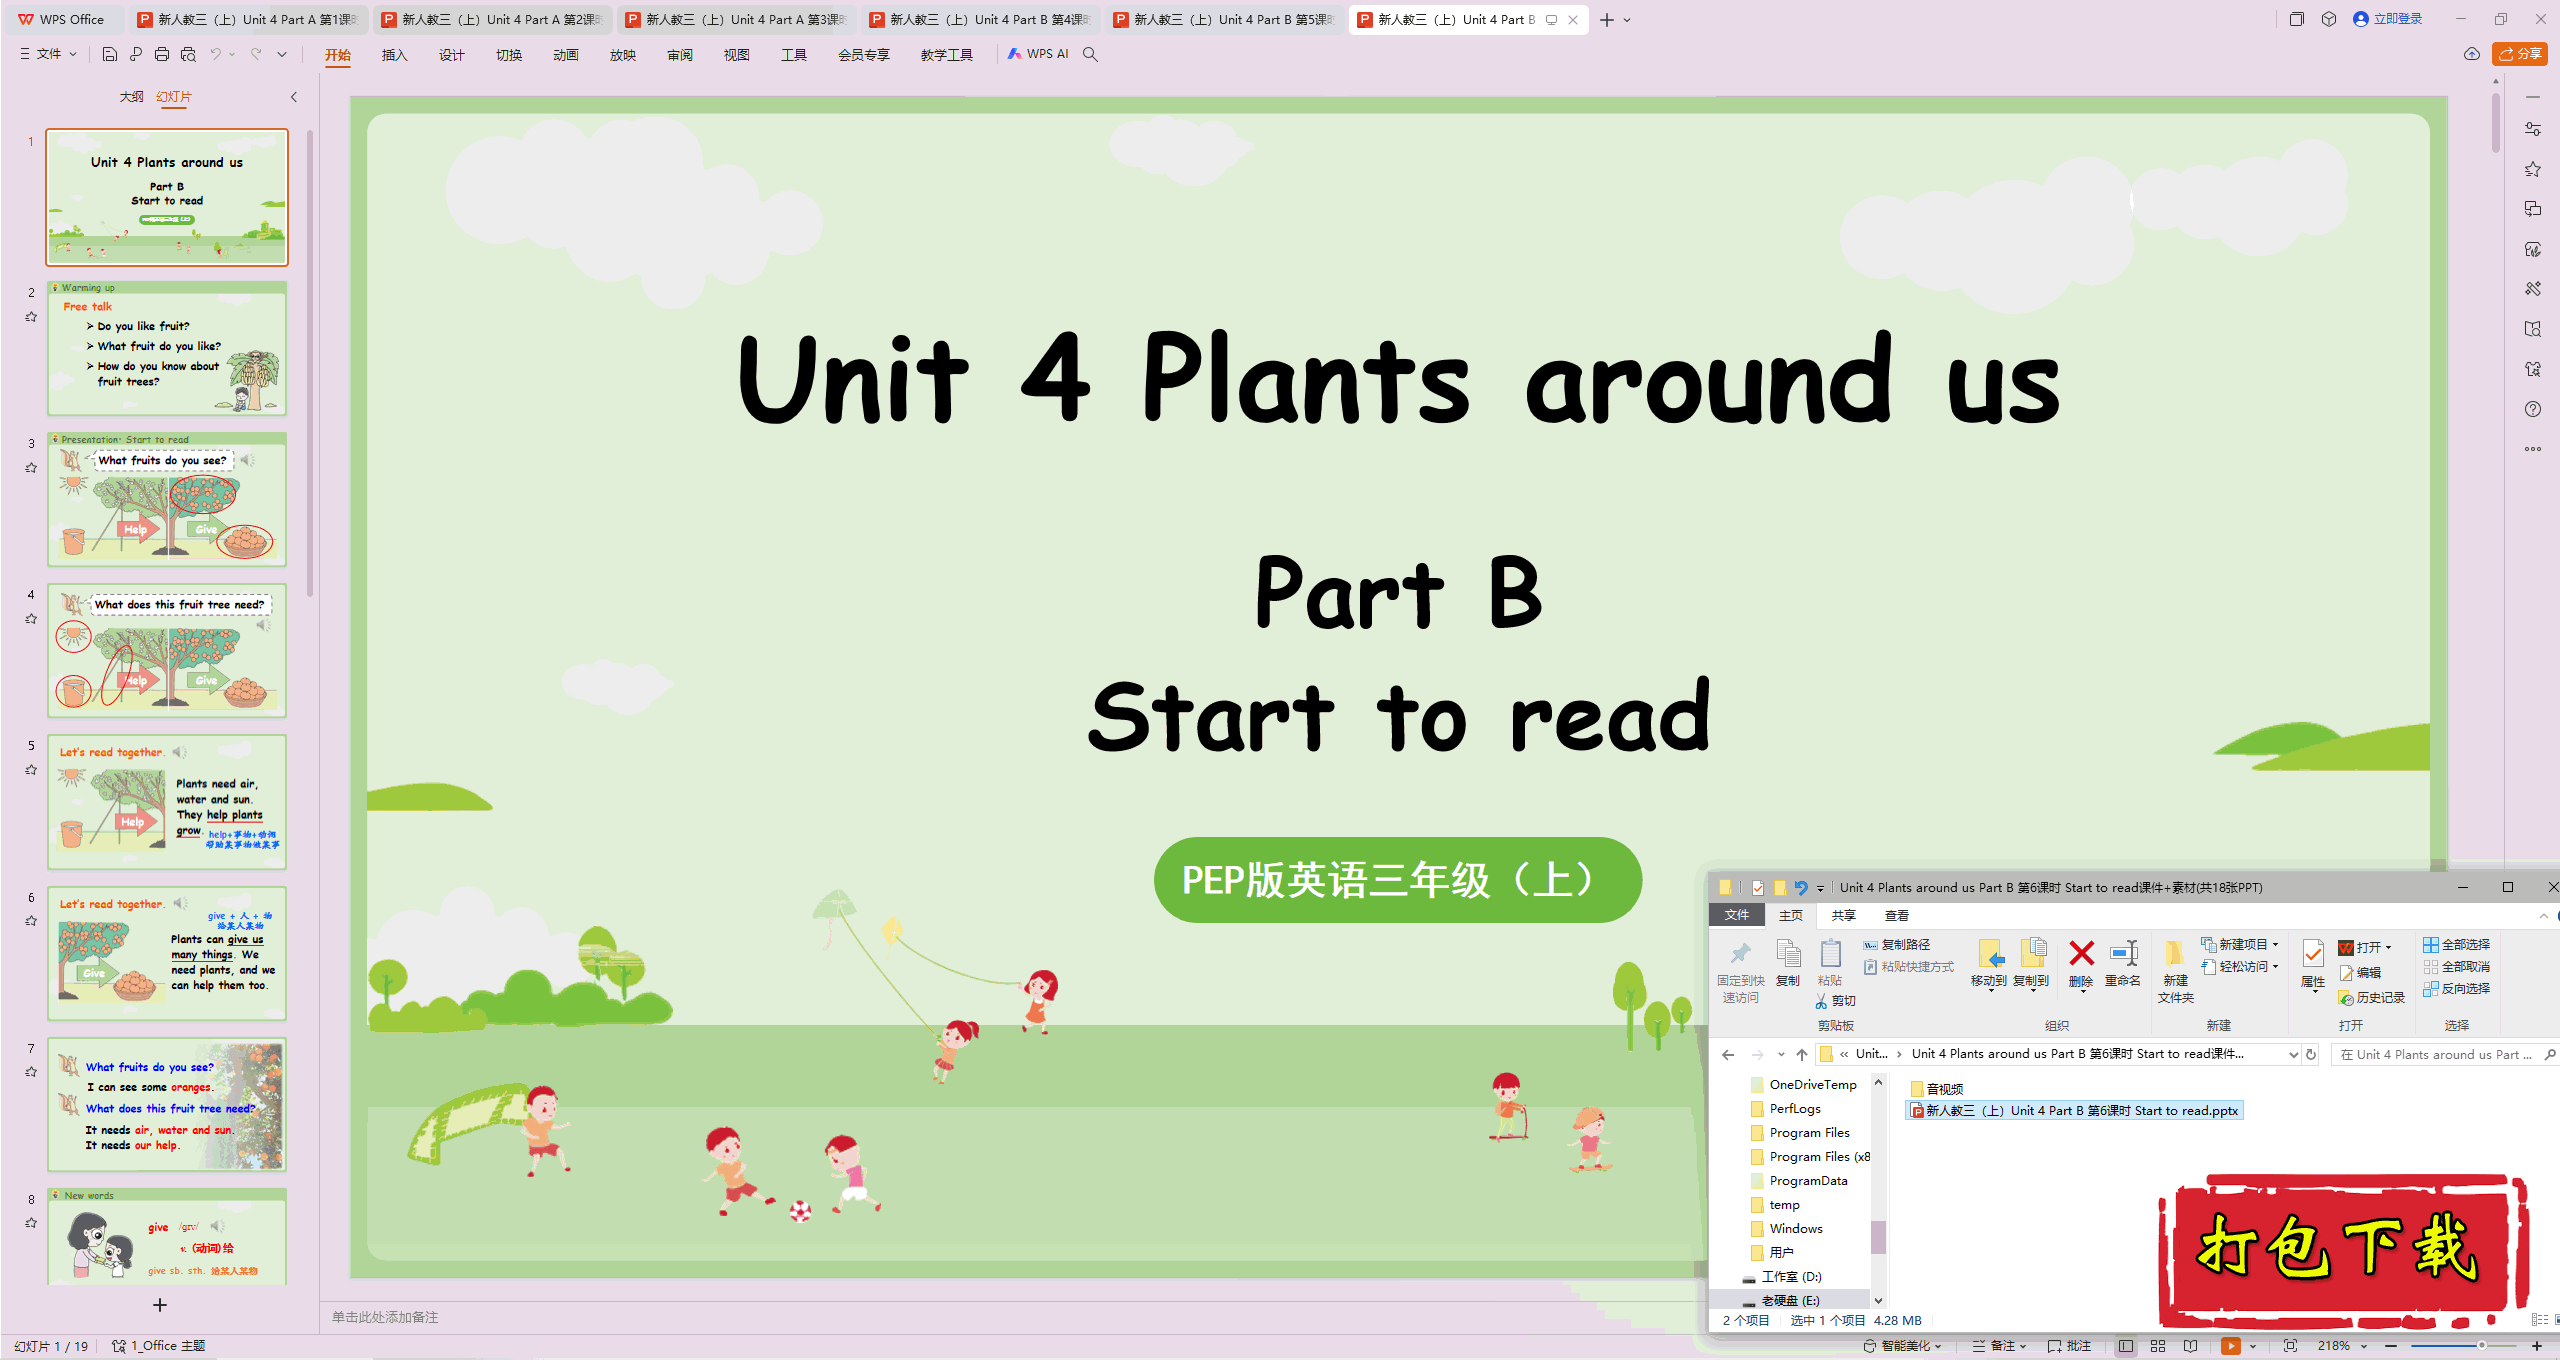Image resolution: width=2560 pixels, height=1360 pixels.
Task: Click the redo arrow in WPS toolbar
Action: point(256,54)
